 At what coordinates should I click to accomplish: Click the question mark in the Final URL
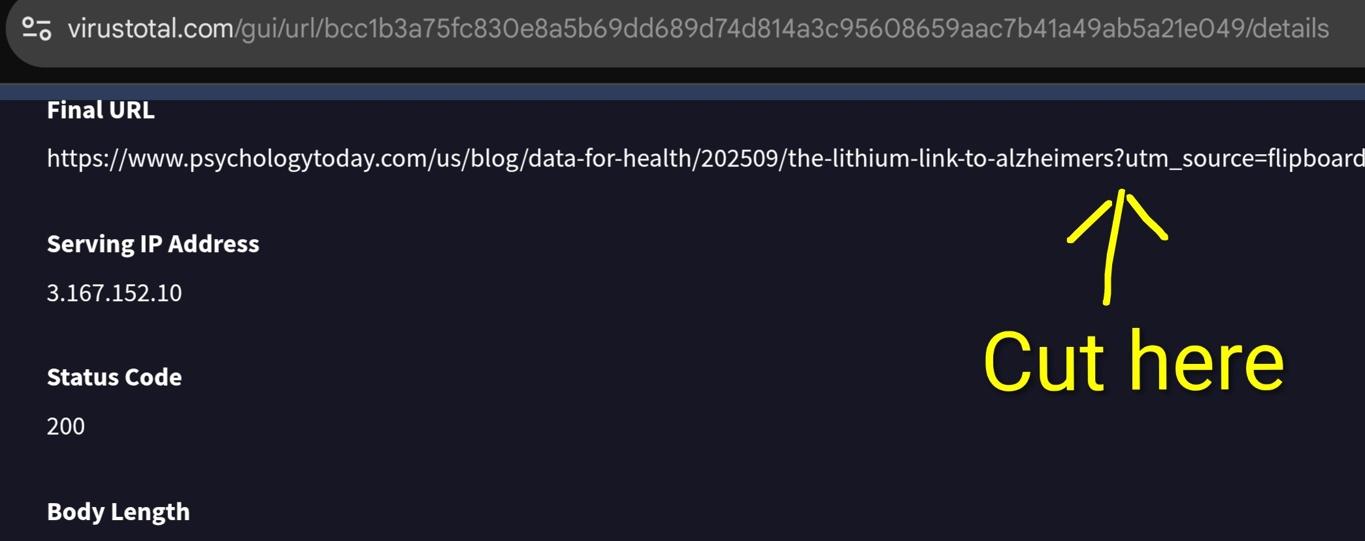[x=1120, y=159]
